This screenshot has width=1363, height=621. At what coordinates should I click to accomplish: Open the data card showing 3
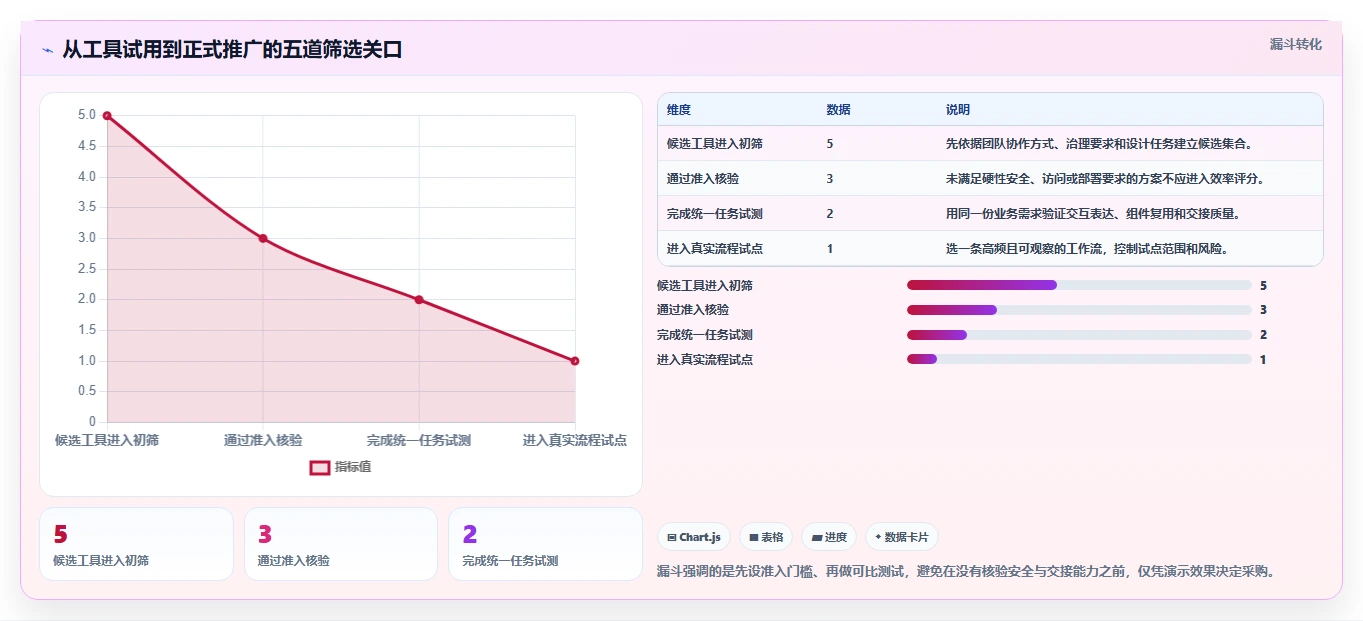341,544
